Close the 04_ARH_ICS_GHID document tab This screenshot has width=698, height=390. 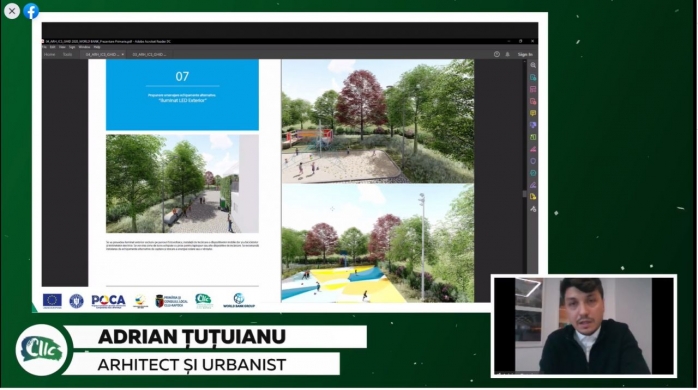(x=122, y=54)
